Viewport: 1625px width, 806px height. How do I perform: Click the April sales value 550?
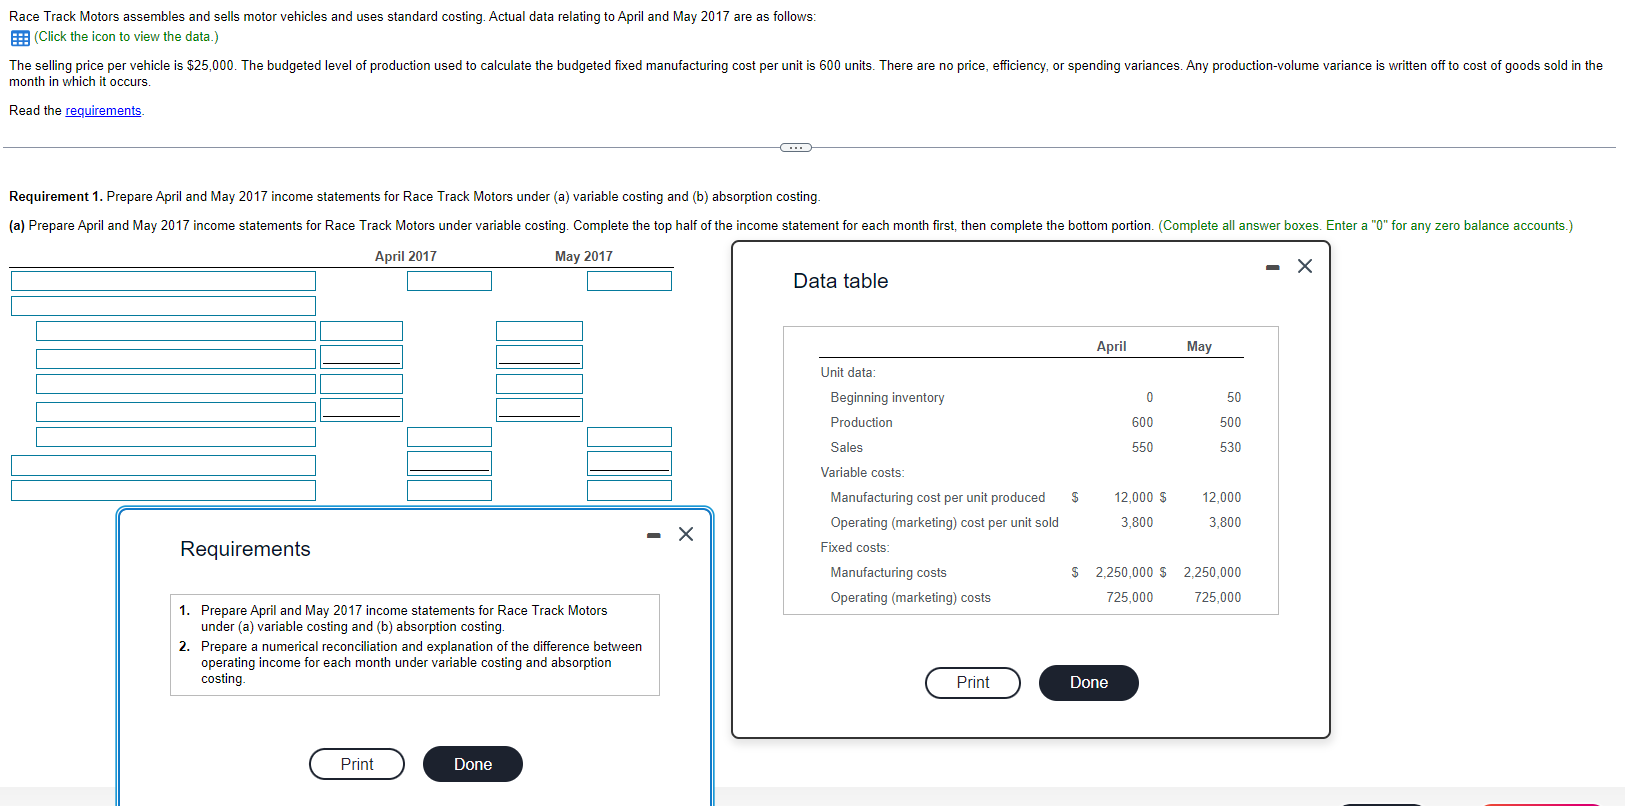point(1142,448)
